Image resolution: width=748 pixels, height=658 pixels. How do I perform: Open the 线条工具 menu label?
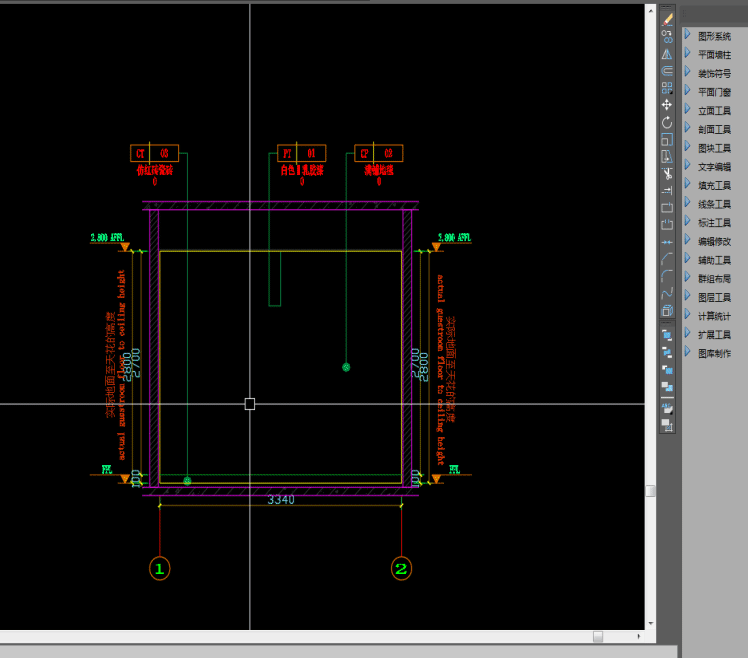coord(714,204)
